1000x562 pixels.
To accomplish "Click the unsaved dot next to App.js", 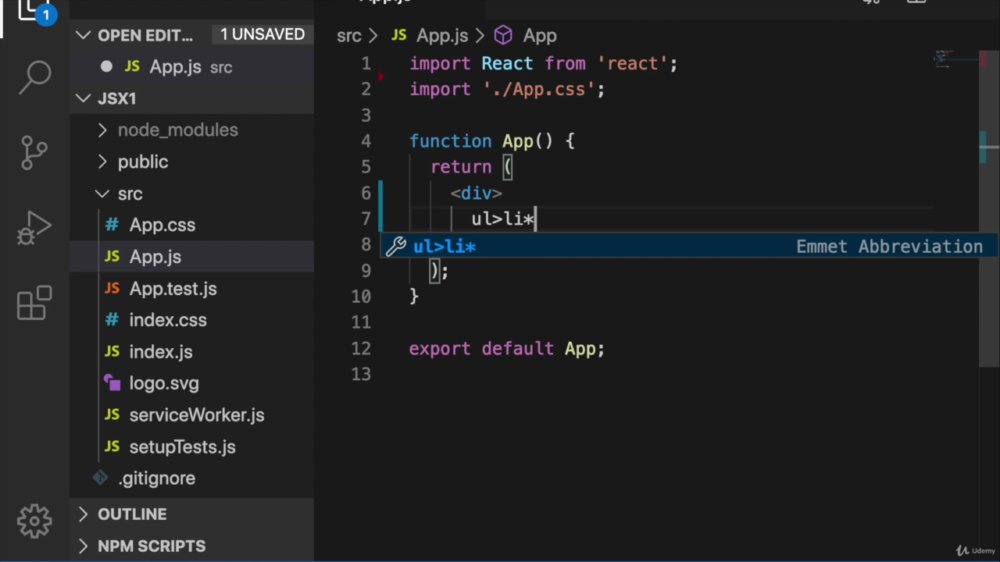I will point(107,66).
